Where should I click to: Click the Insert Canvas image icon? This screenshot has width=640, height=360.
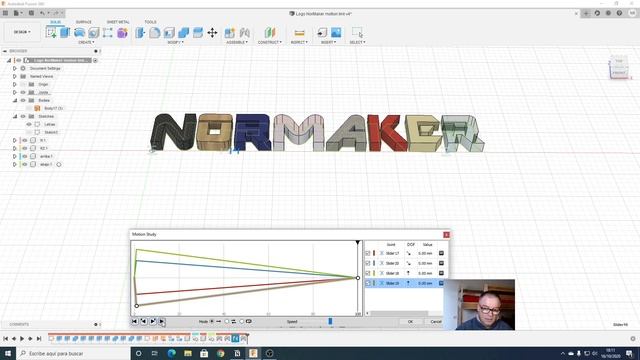point(336,32)
